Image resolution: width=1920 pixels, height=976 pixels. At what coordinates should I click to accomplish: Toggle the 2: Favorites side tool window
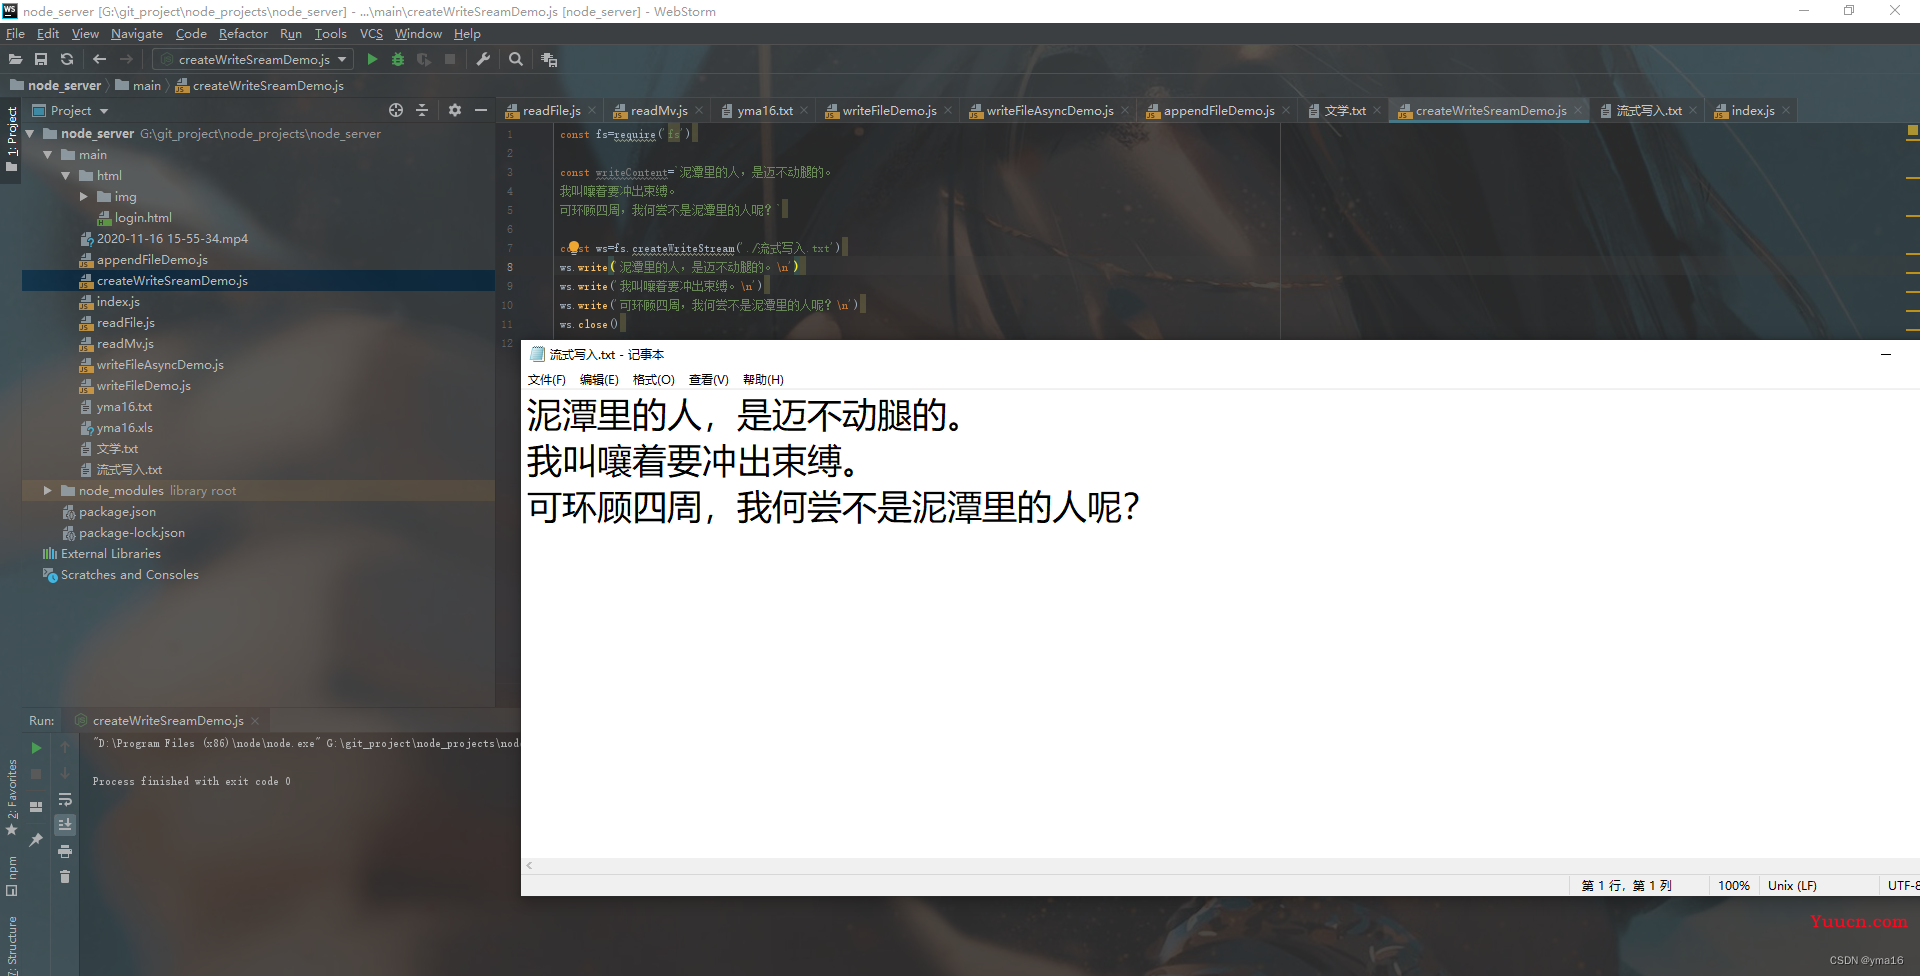11,797
